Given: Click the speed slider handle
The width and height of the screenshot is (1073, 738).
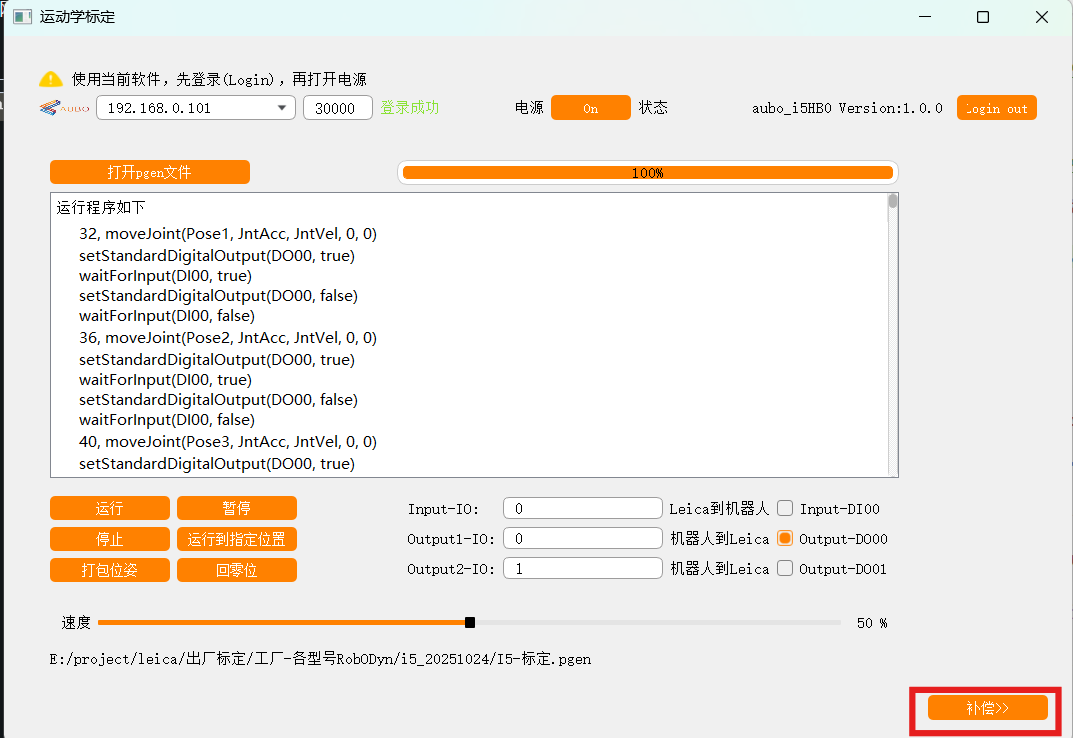Looking at the screenshot, I should [470, 623].
